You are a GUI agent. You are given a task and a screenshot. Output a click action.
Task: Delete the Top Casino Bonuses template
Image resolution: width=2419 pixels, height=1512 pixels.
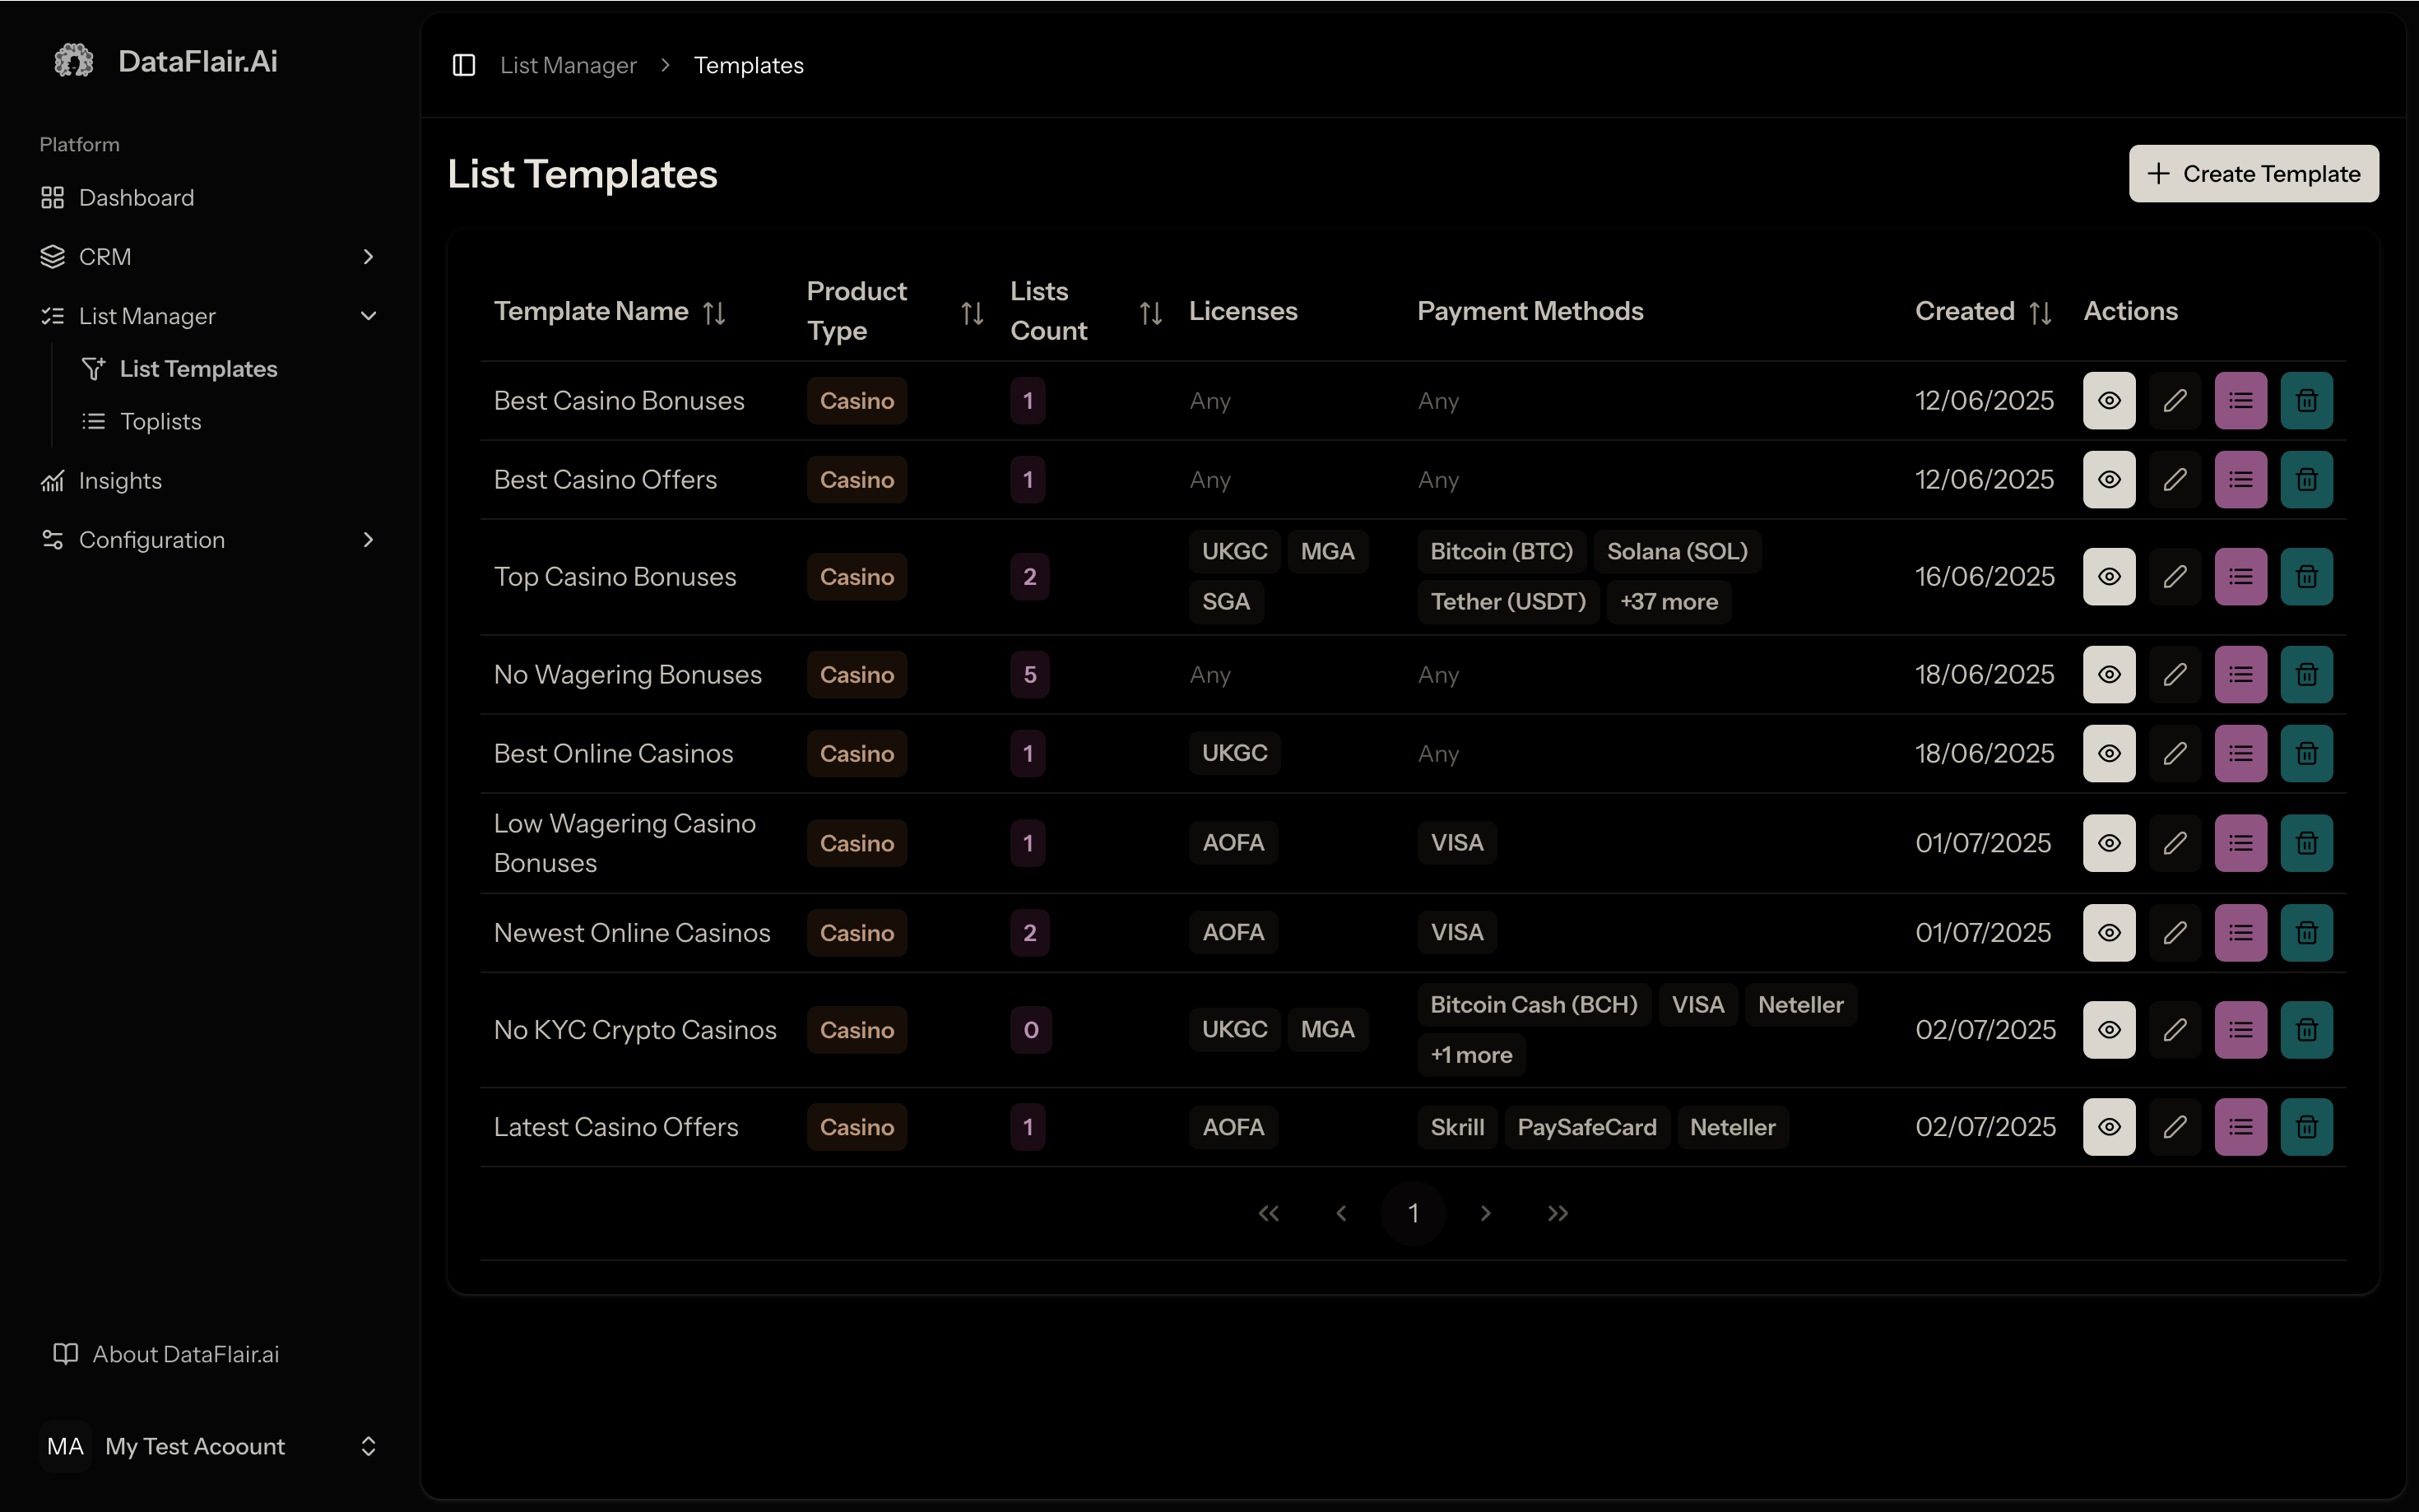tap(2306, 577)
